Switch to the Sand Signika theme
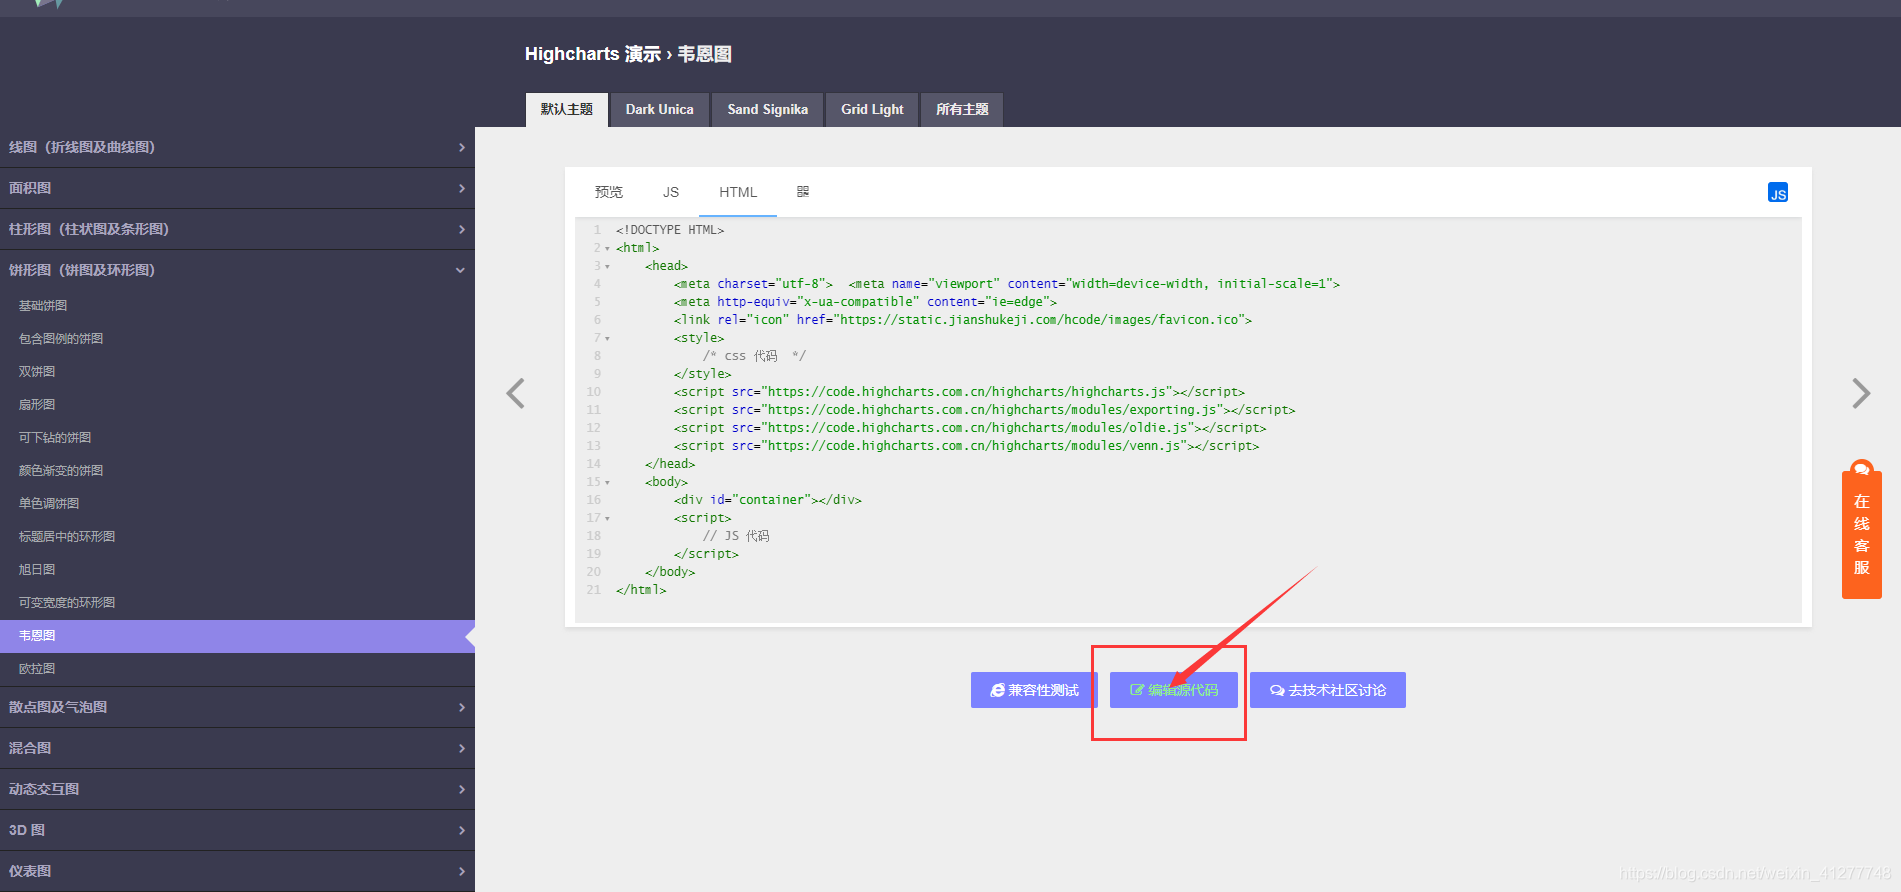 point(767,110)
